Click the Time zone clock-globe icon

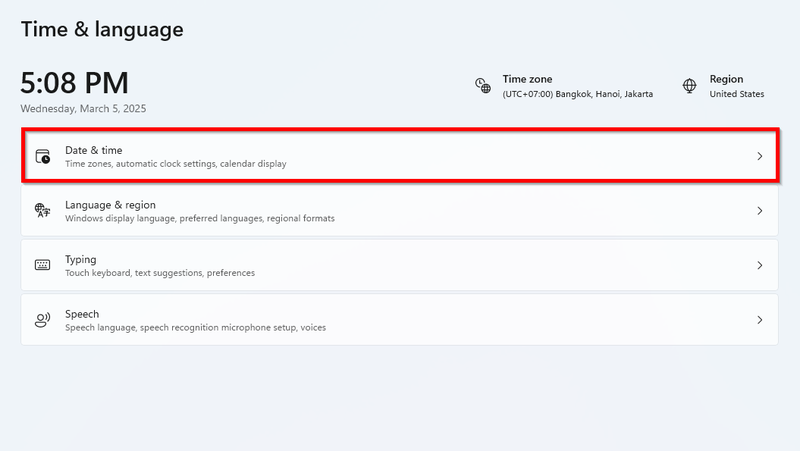point(483,85)
